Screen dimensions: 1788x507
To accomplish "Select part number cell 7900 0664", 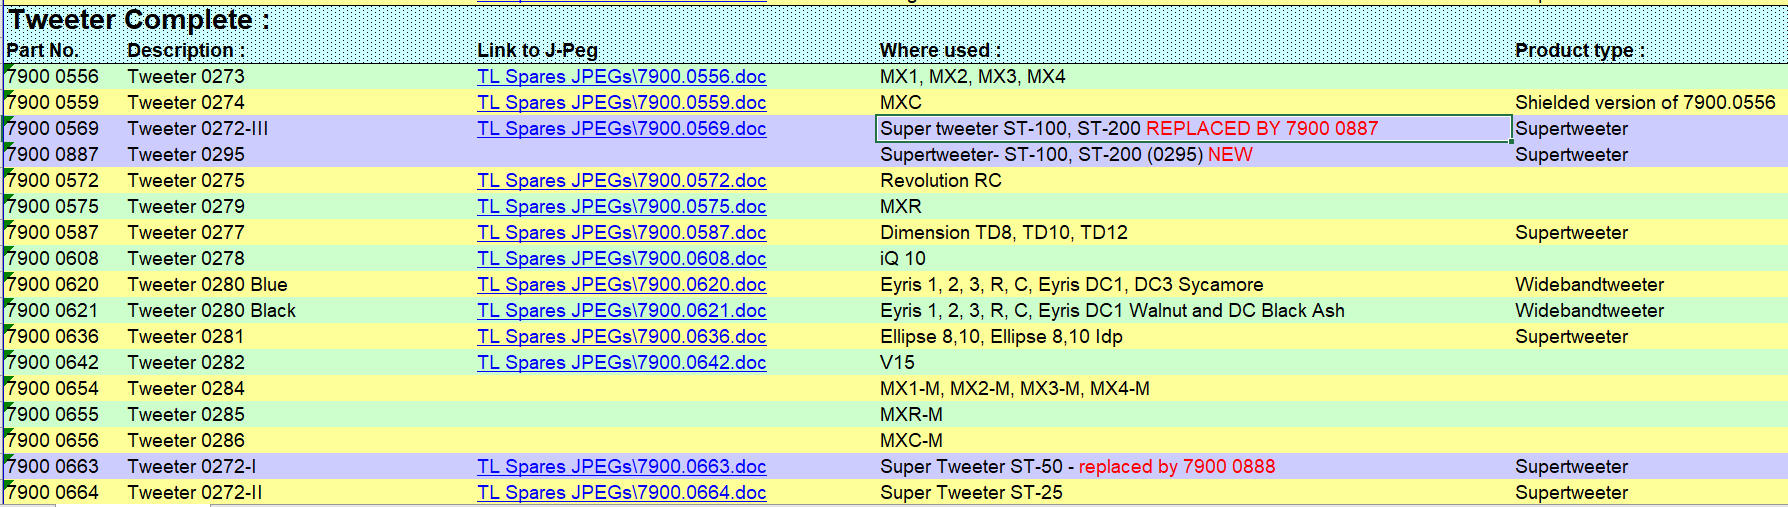I will click(x=53, y=493).
